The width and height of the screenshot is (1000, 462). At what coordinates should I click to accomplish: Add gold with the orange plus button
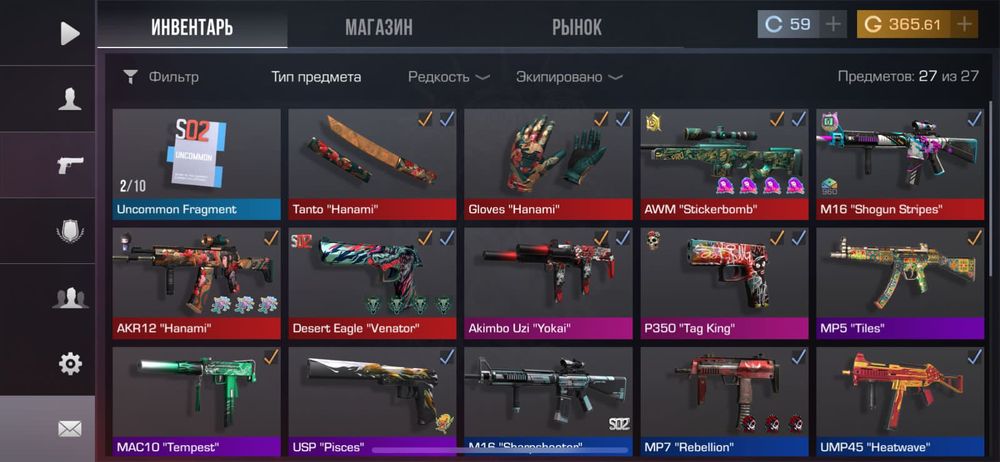pyautogui.click(x=964, y=24)
